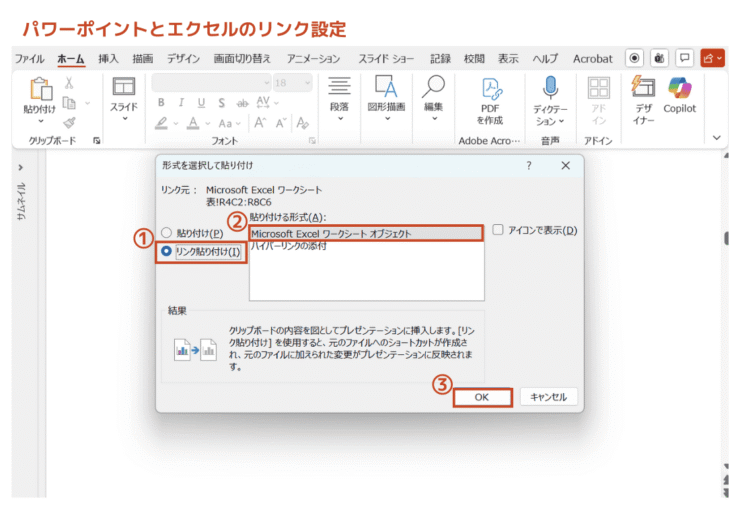Expand the thumbnail pane arrow

[x=20, y=168]
